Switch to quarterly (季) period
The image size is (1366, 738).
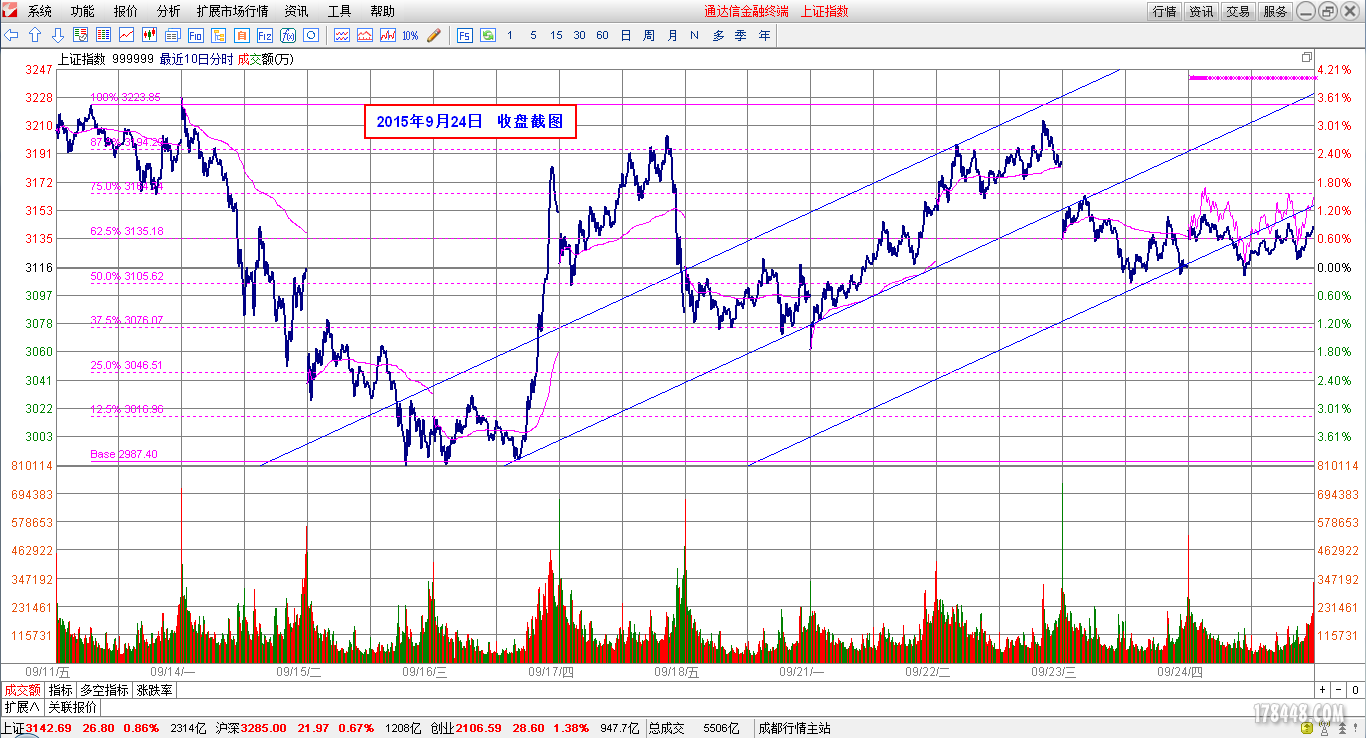(741, 35)
